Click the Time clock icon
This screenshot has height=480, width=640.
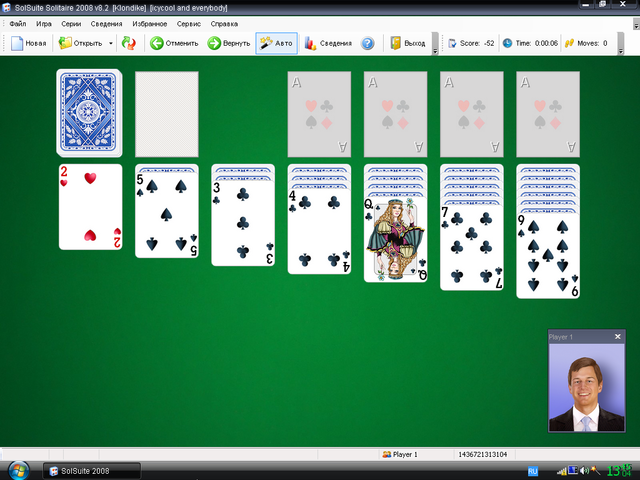507,43
